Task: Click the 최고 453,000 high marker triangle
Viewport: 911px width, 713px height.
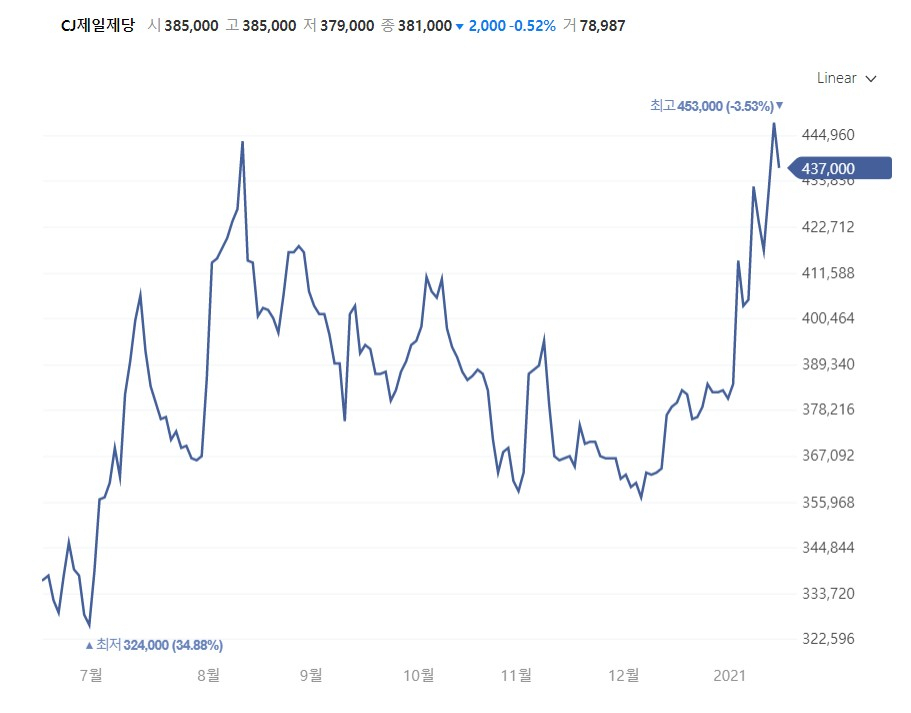Action: 779,105
